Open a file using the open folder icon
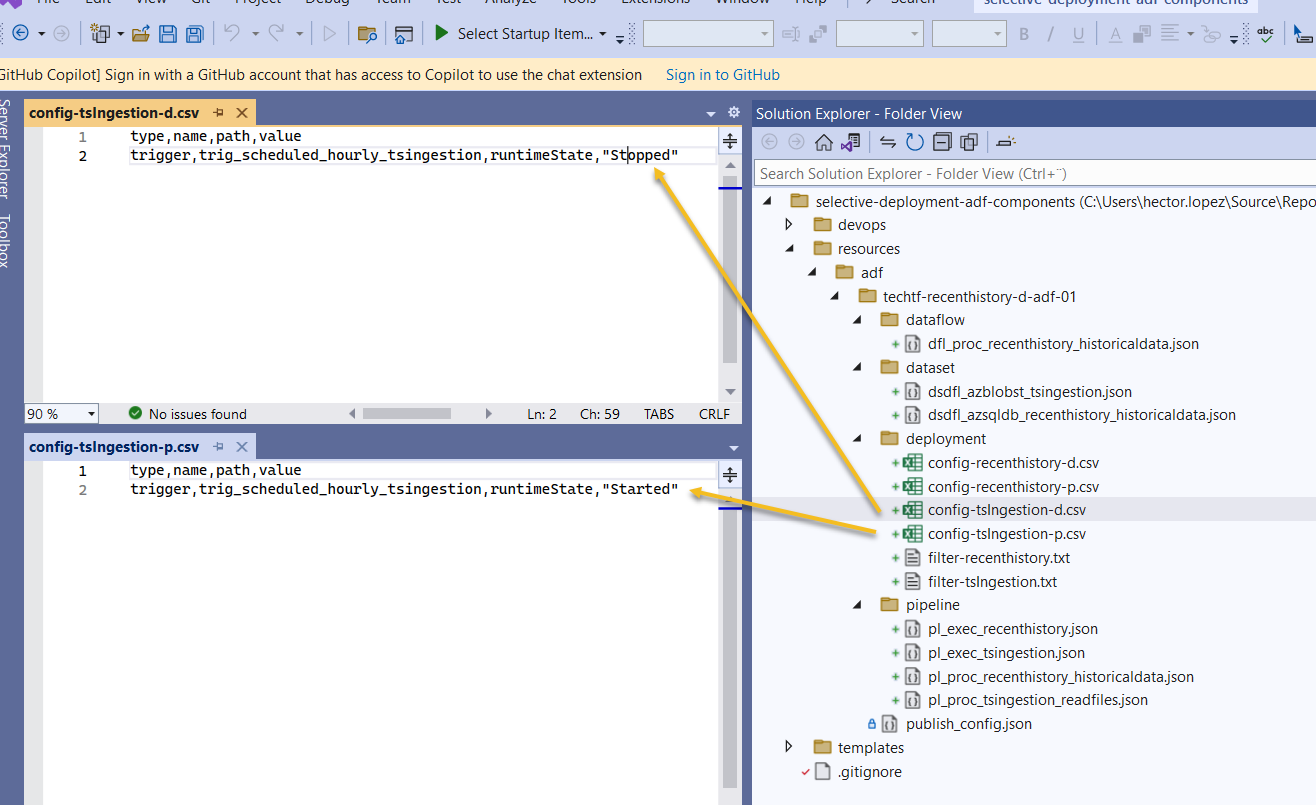 141,33
